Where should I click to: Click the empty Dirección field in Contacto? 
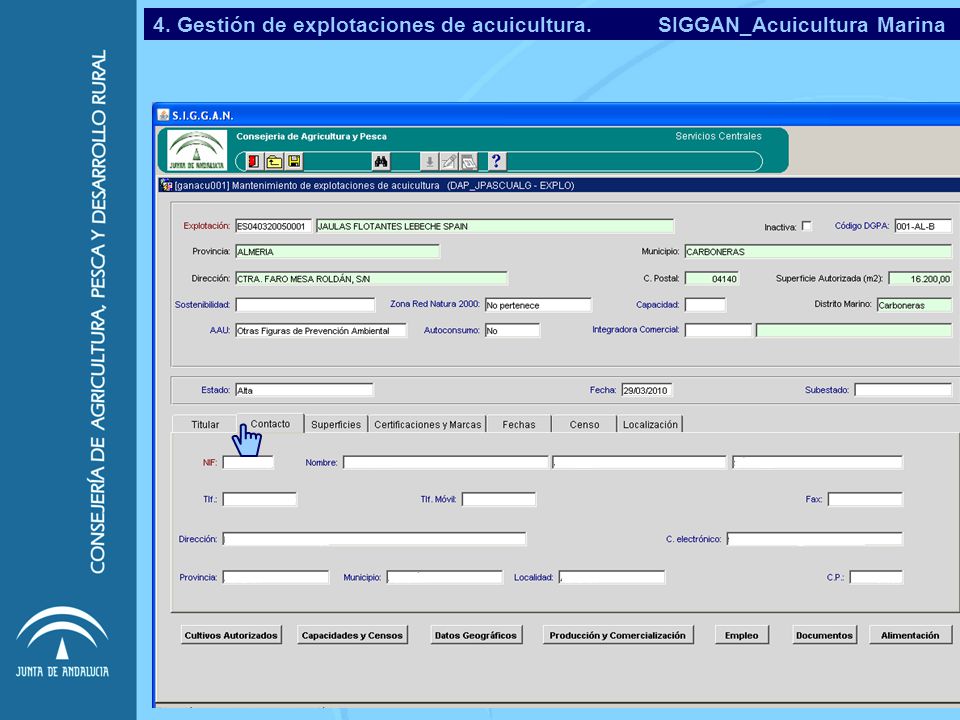coord(374,539)
